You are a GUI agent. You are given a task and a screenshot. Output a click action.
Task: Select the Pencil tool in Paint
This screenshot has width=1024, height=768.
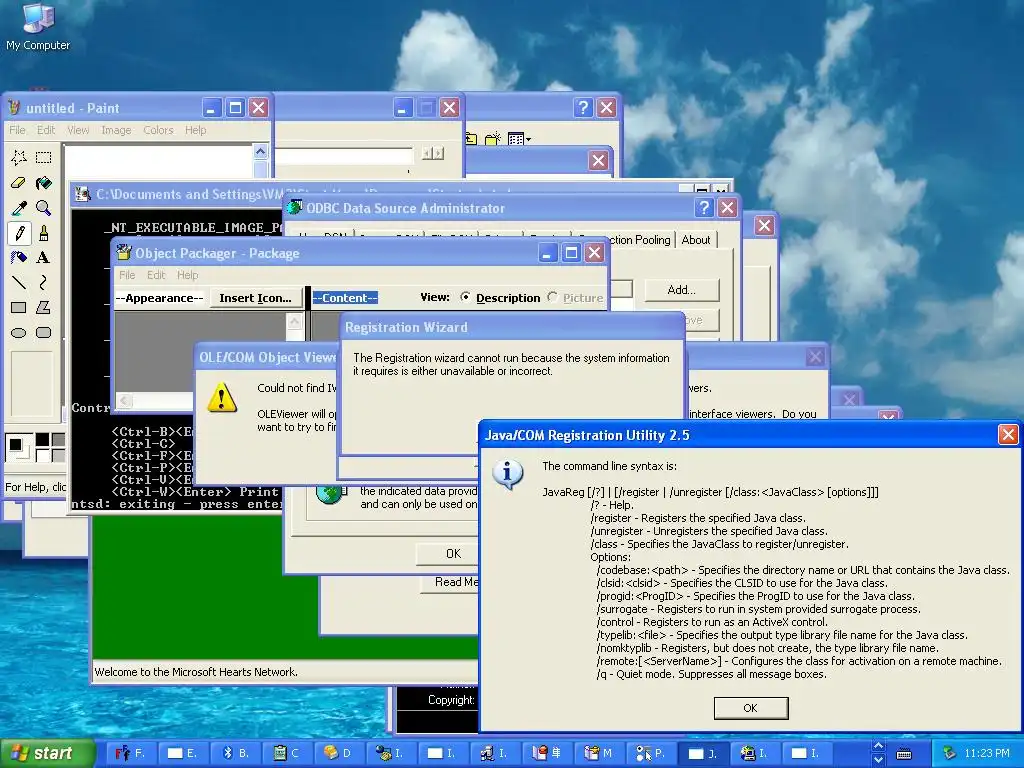(x=19, y=233)
